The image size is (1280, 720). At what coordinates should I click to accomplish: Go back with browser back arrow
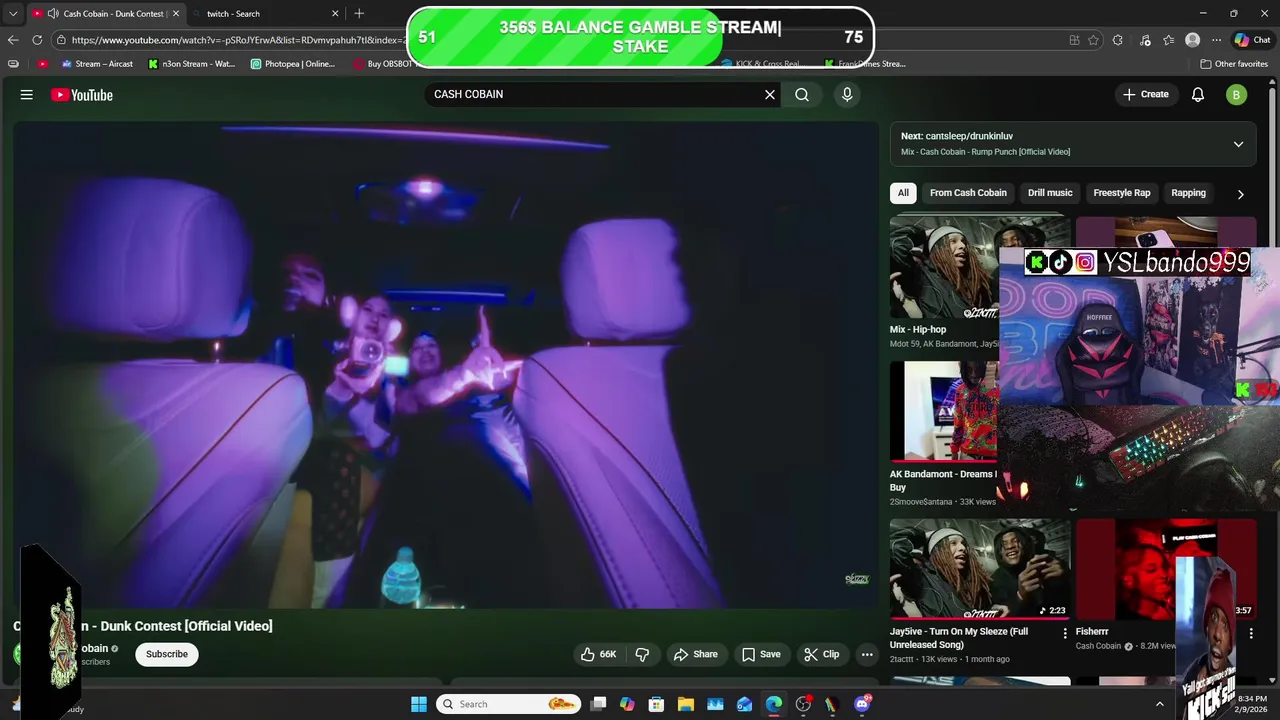13,40
